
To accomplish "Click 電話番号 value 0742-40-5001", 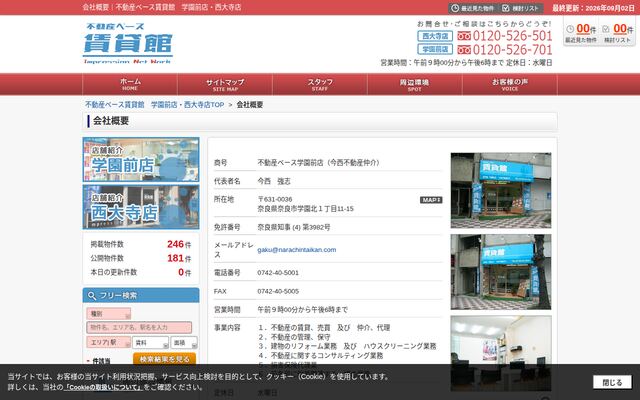I will click(x=278, y=273).
